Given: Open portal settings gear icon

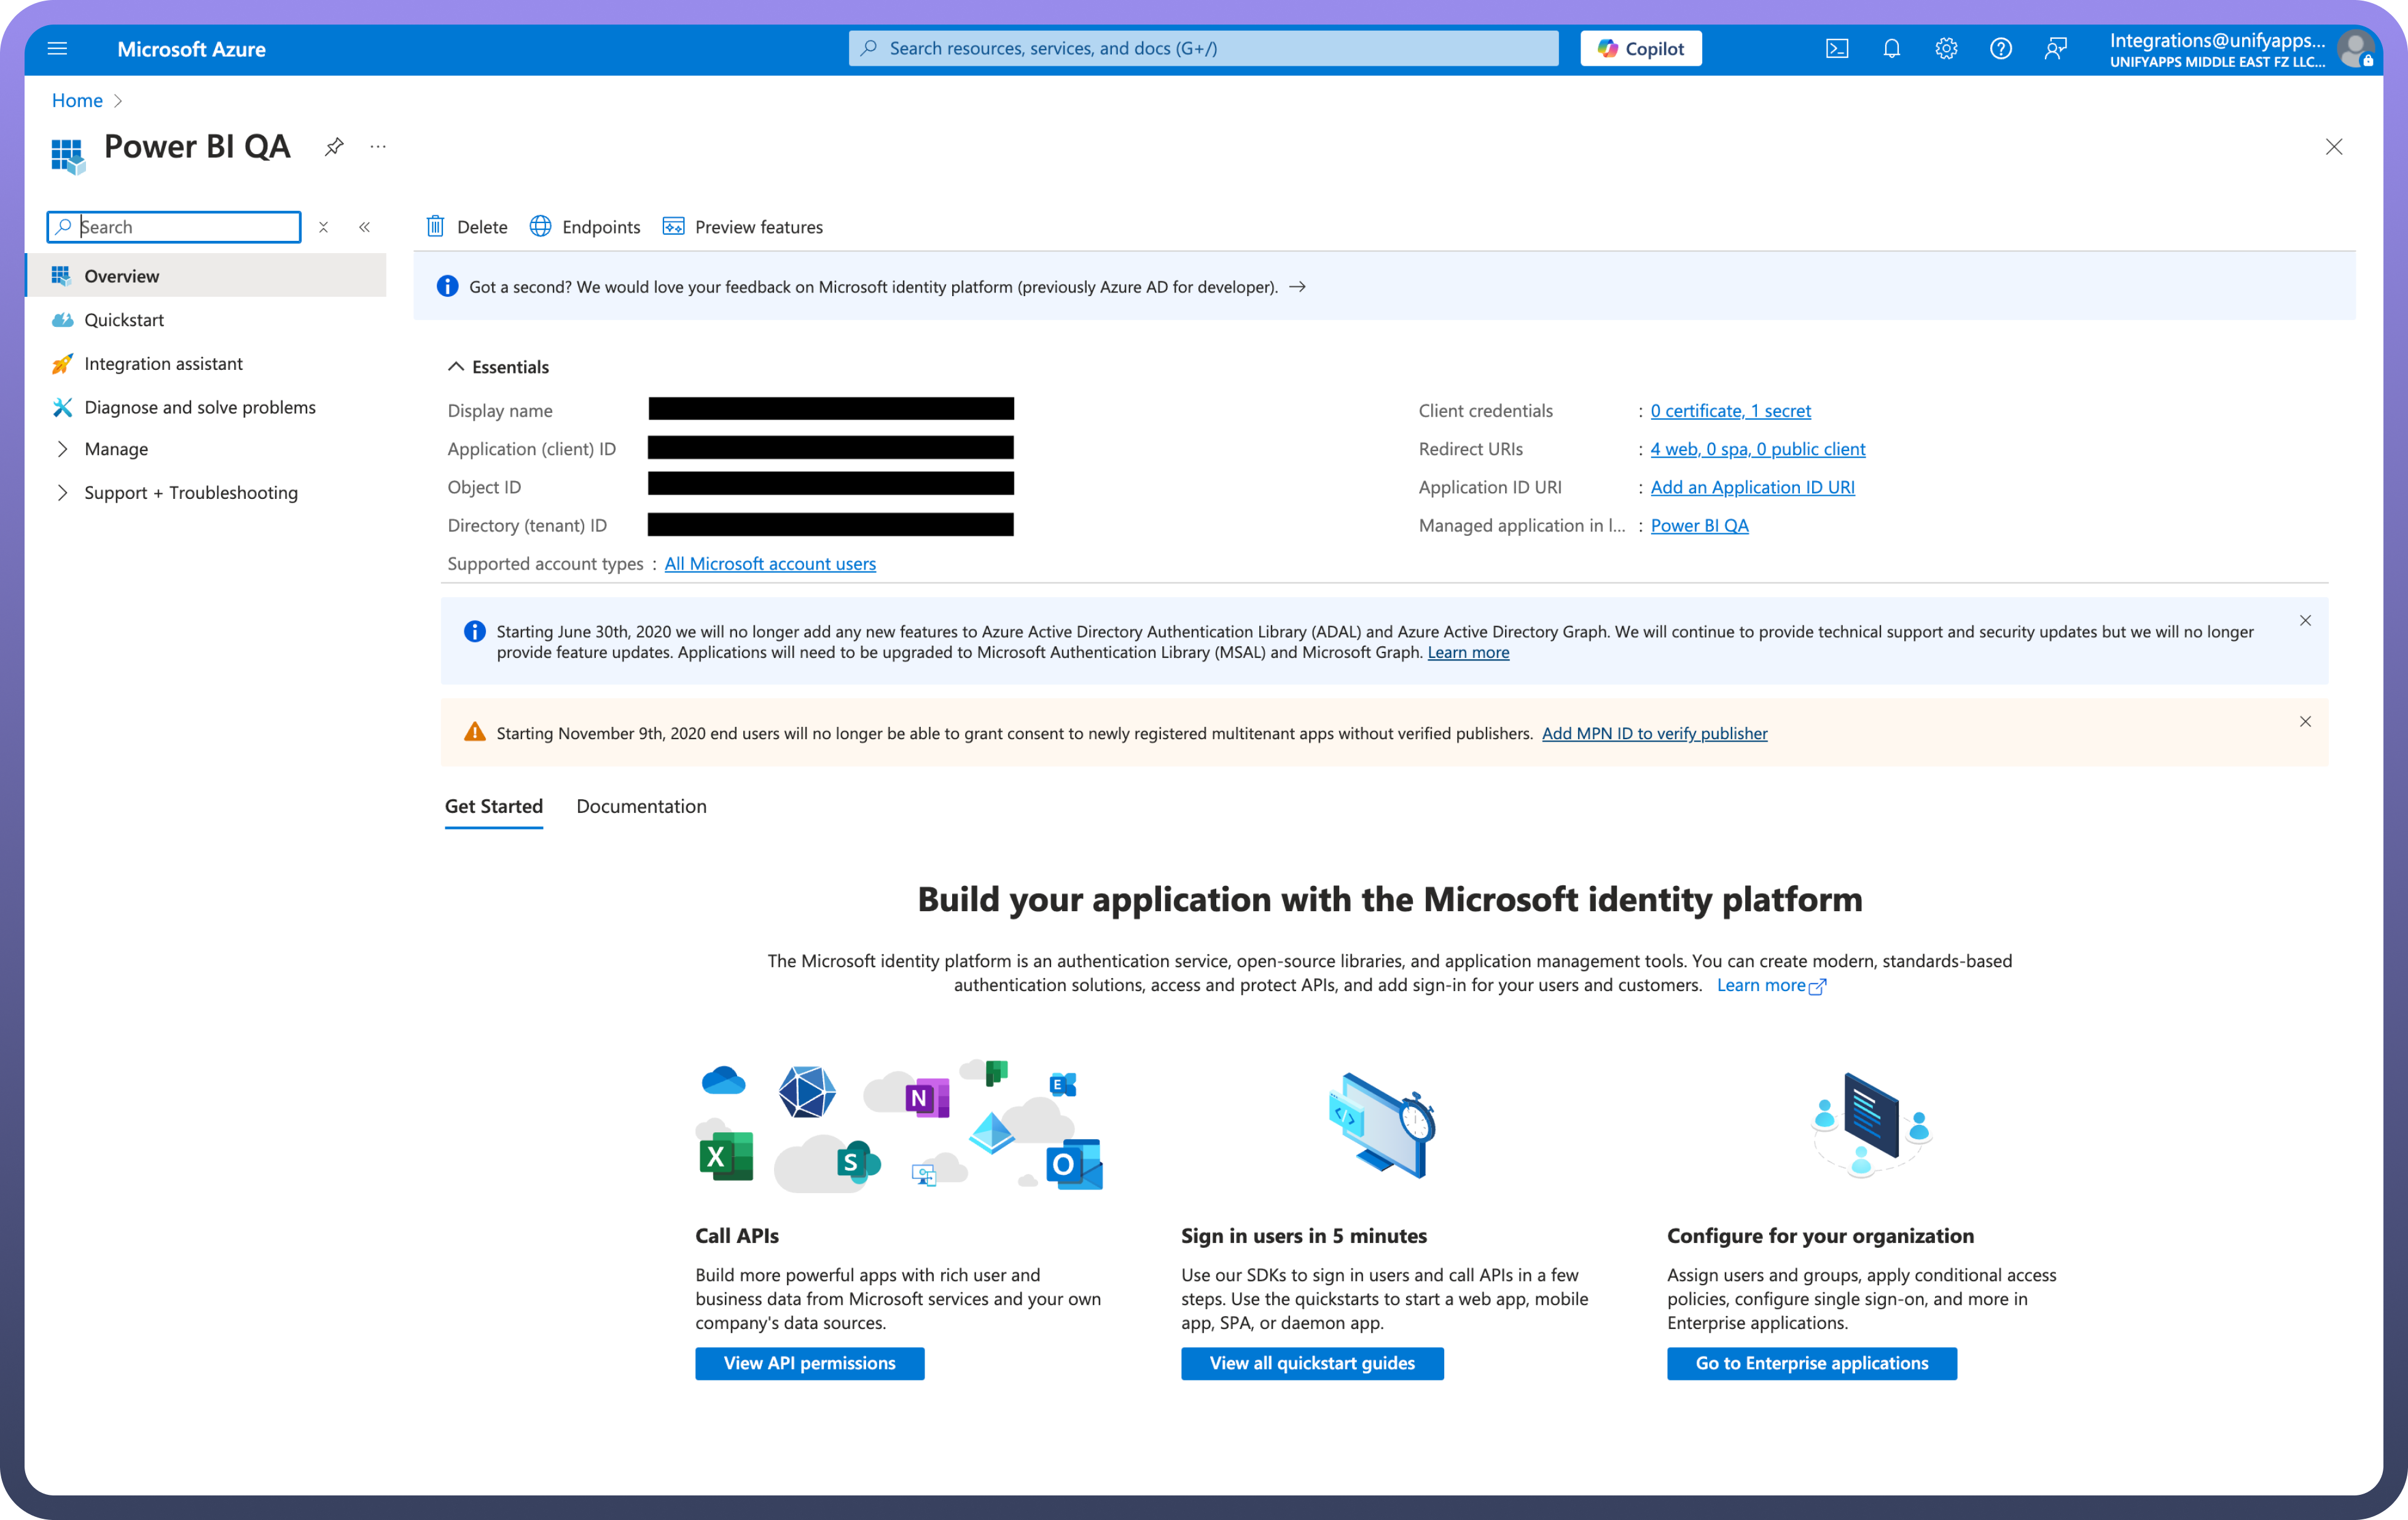Looking at the screenshot, I should pyautogui.click(x=1946, y=49).
